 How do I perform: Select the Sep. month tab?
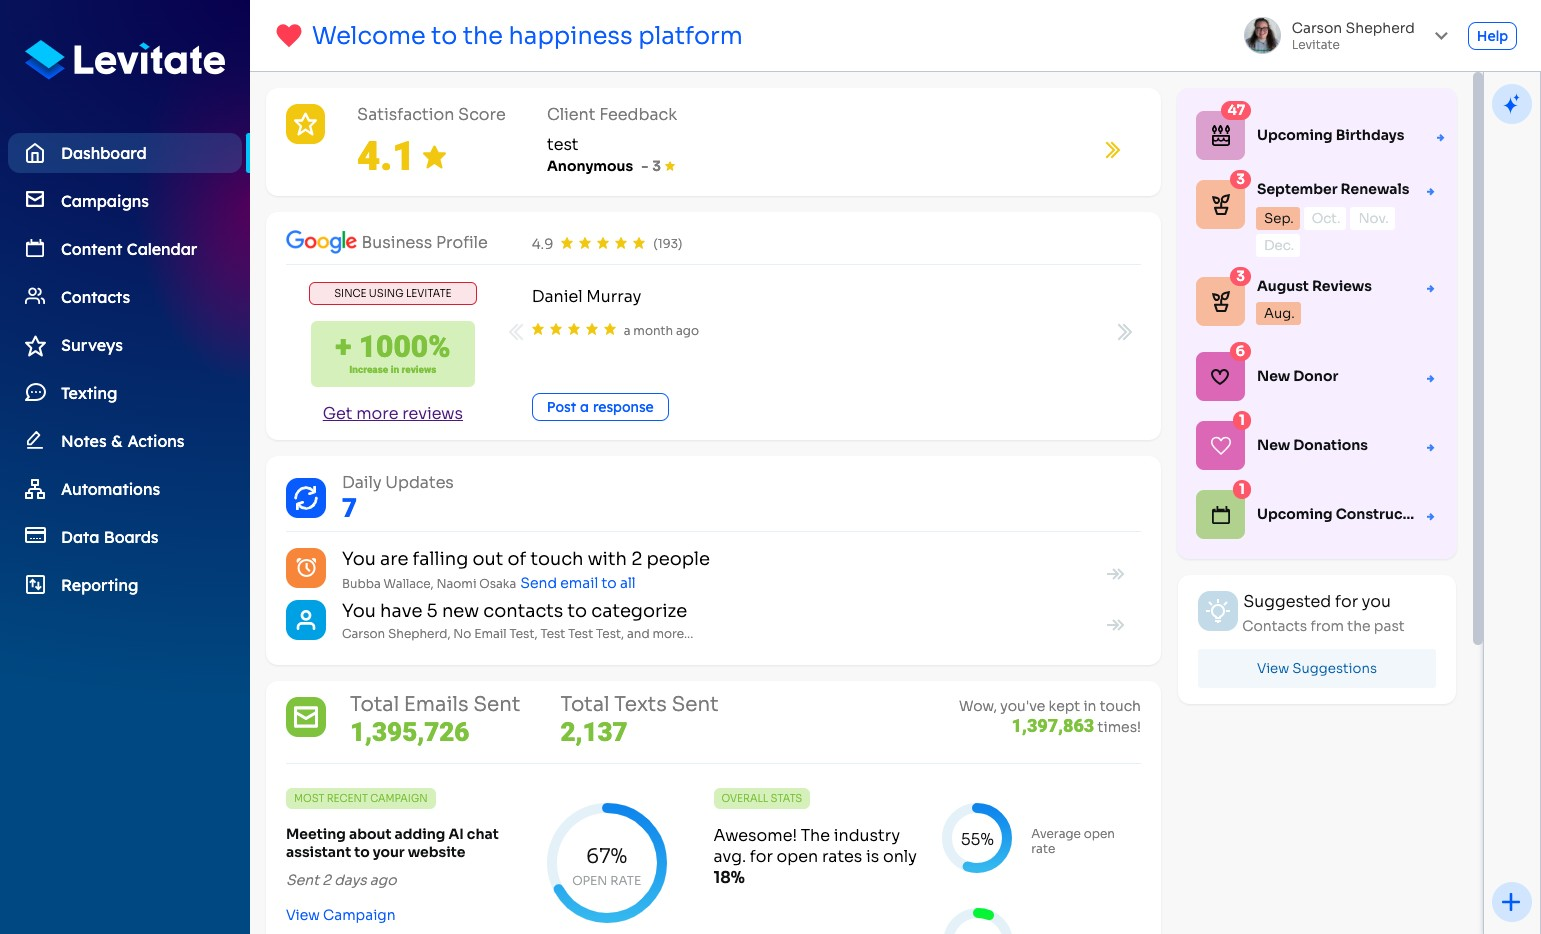click(x=1278, y=218)
